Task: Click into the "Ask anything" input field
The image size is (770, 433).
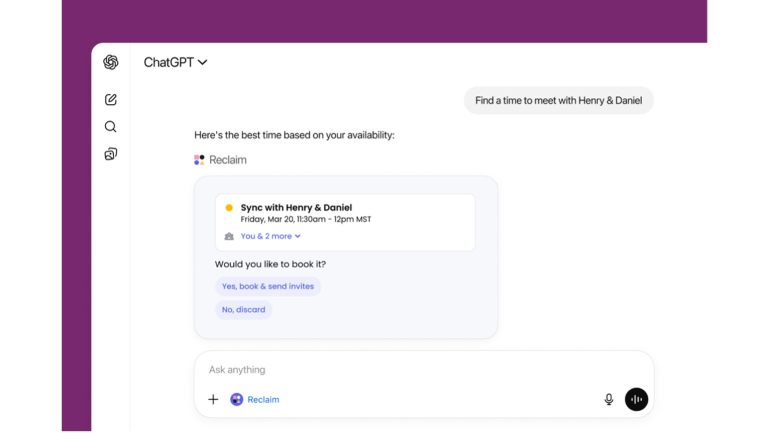Action: coord(400,370)
